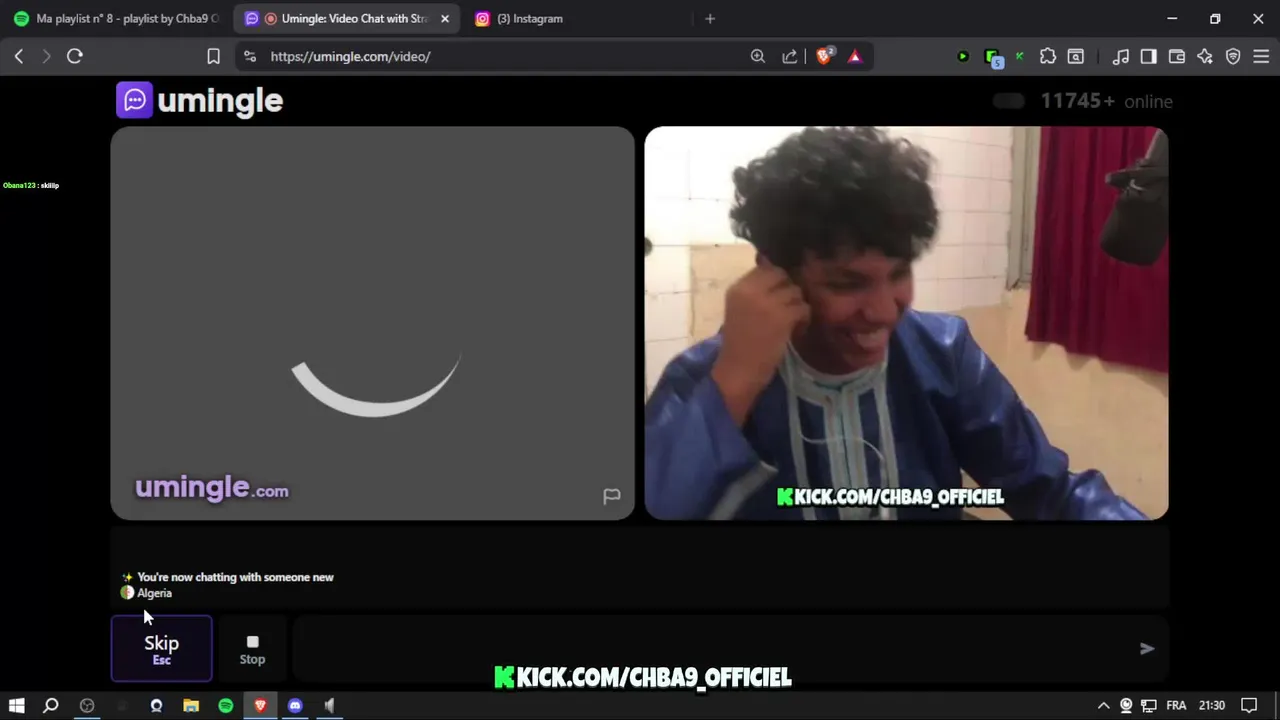Close the Umingle tab
Screen dimensions: 1280x720
click(x=445, y=19)
